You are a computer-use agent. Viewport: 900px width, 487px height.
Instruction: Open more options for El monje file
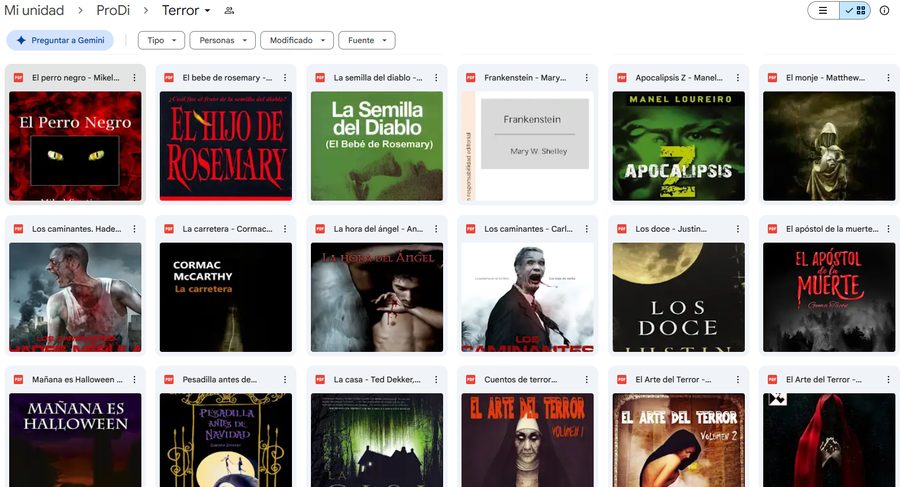[x=889, y=78]
